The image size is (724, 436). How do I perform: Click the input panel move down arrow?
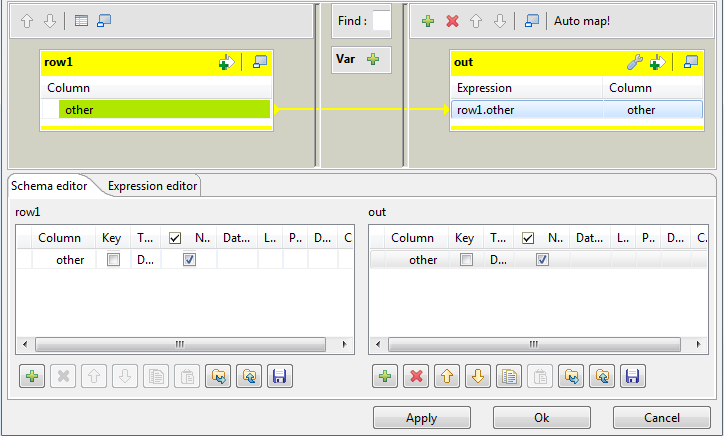coord(50,21)
